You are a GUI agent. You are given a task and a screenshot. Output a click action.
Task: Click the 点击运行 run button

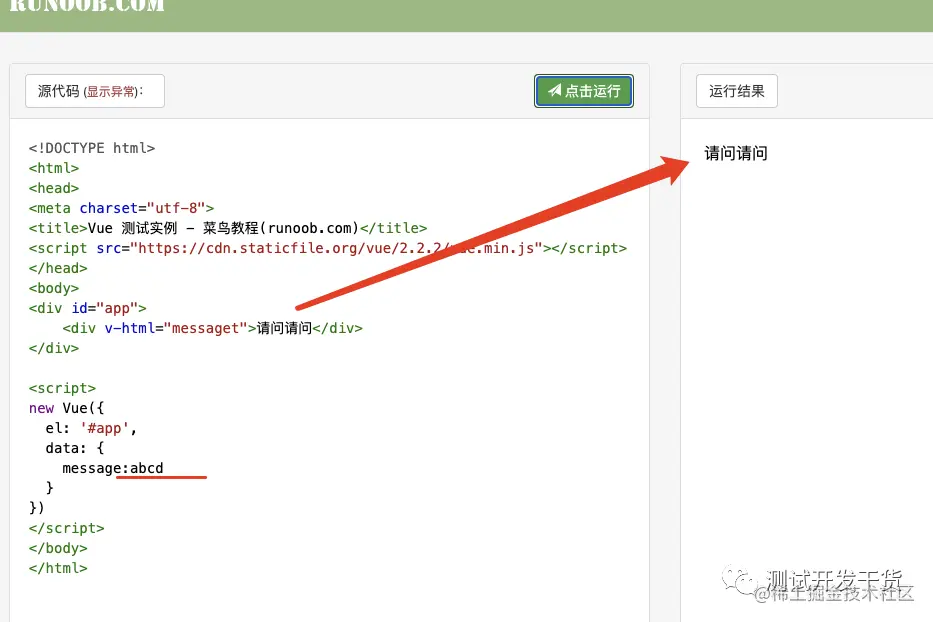[584, 91]
